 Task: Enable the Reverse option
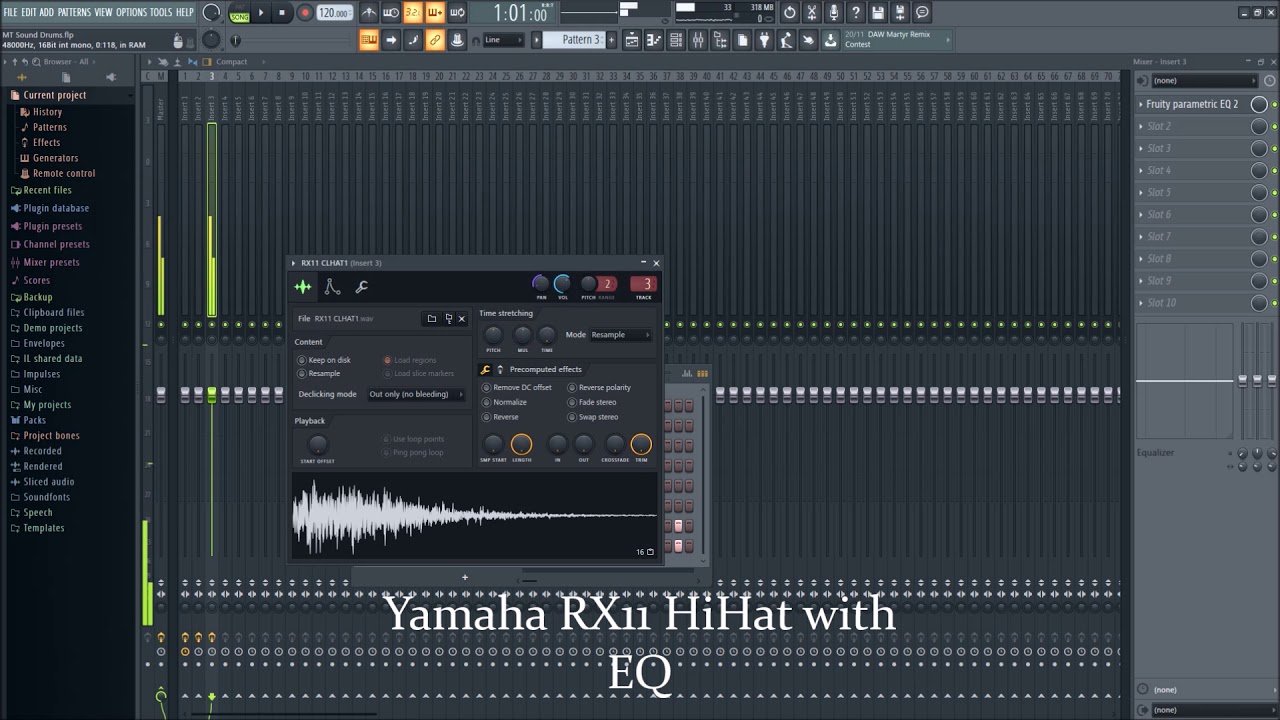coord(501,417)
